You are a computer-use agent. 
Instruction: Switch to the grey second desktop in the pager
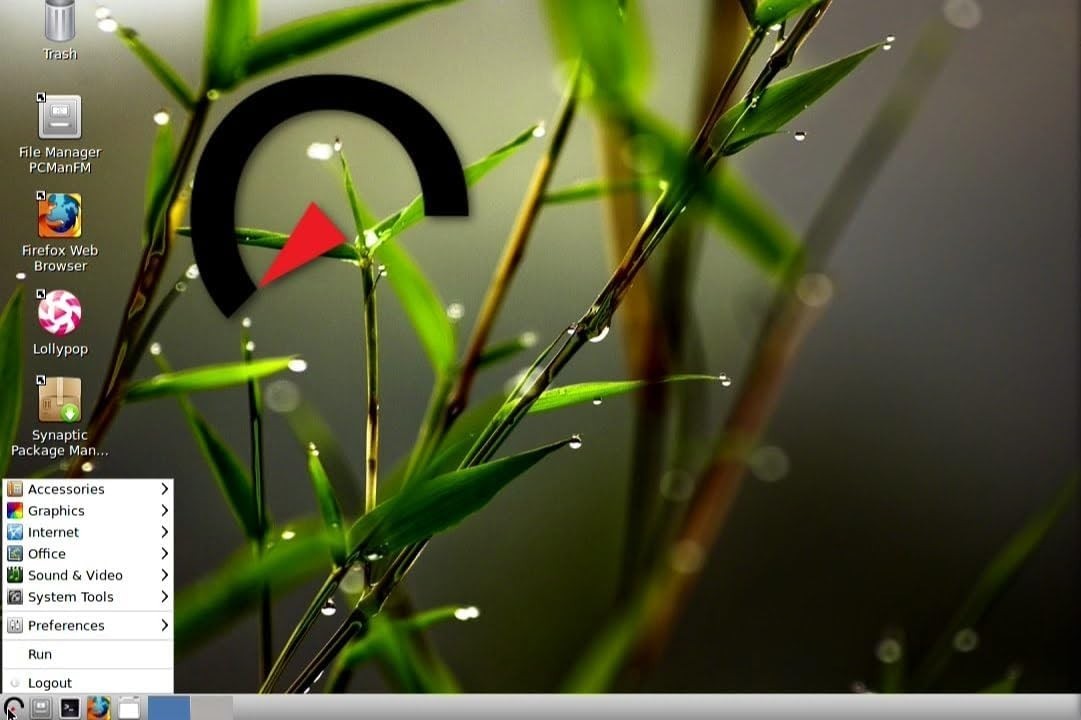pos(212,708)
